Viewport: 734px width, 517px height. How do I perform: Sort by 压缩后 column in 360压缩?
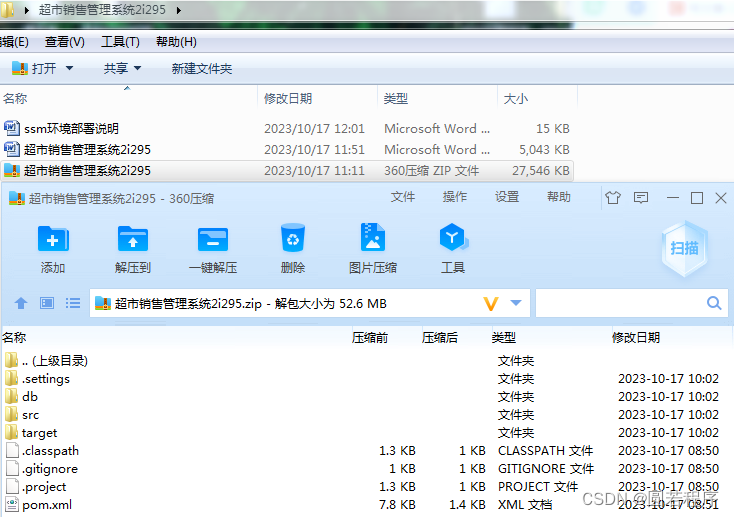tap(440, 338)
